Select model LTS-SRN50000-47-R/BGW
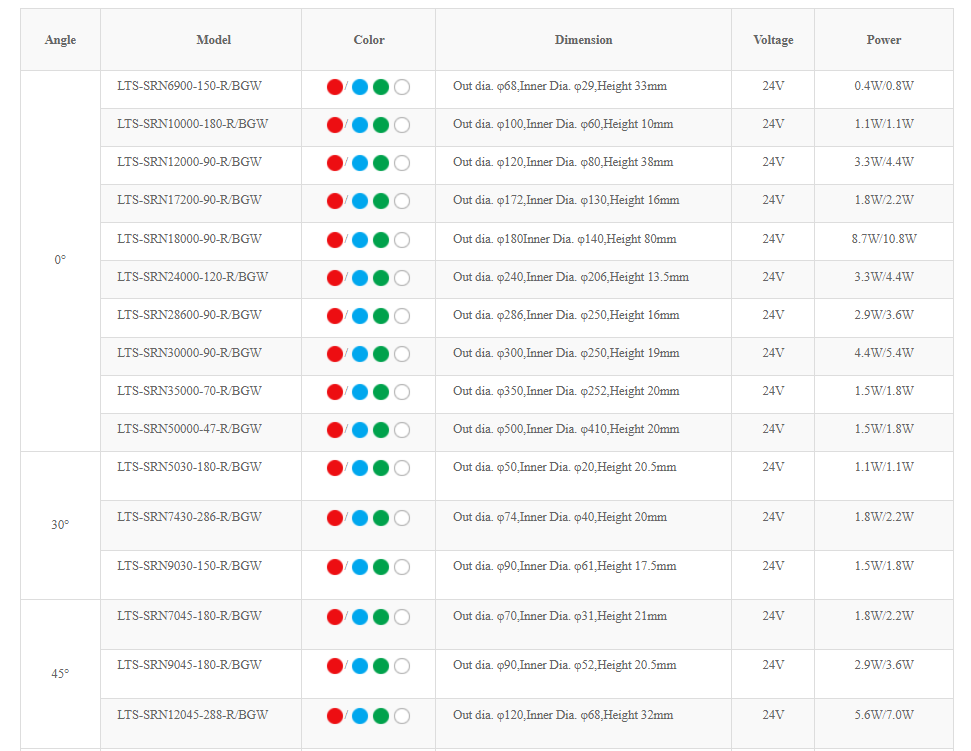Image resolution: width=971 pixels, height=751 pixels. coord(189,429)
